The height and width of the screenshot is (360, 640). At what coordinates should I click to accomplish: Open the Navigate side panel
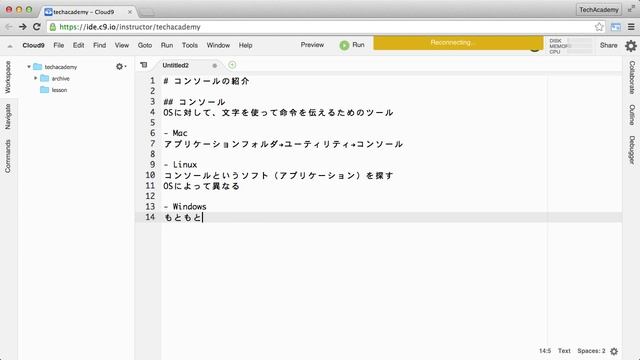tap(8, 117)
